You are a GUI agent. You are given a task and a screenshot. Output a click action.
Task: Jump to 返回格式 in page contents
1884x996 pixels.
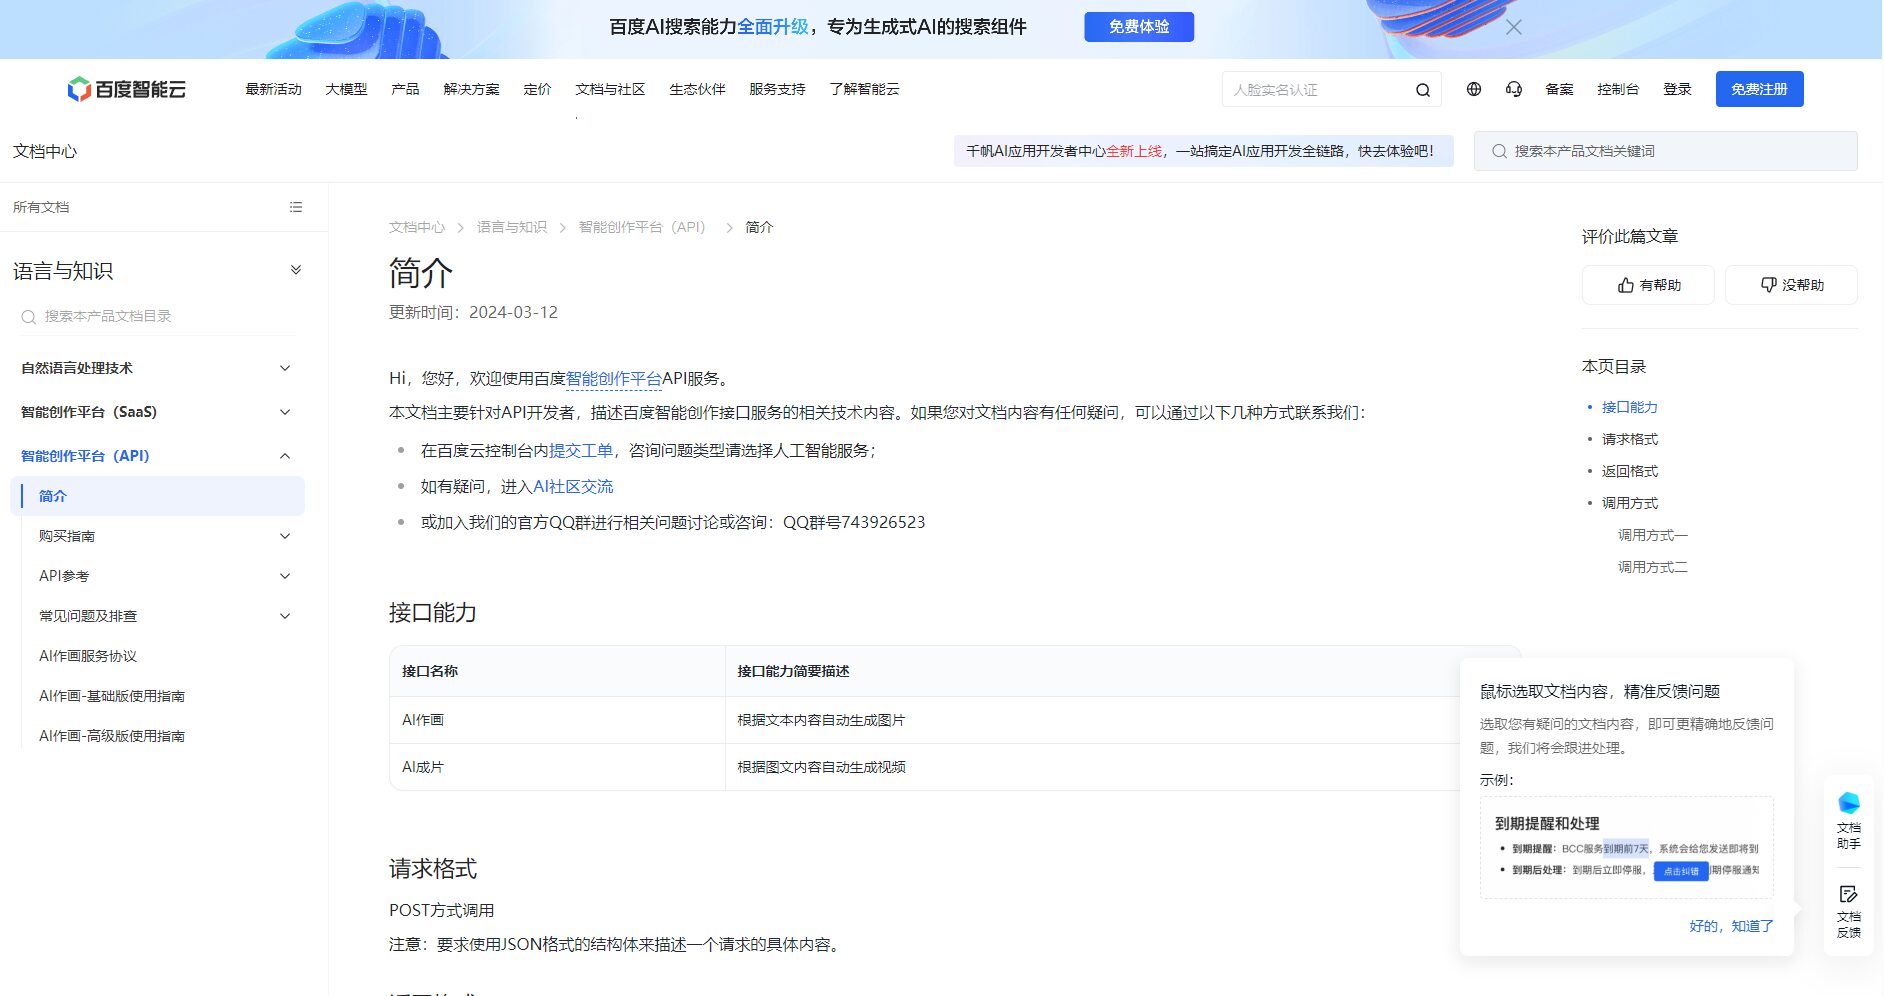pos(1630,471)
